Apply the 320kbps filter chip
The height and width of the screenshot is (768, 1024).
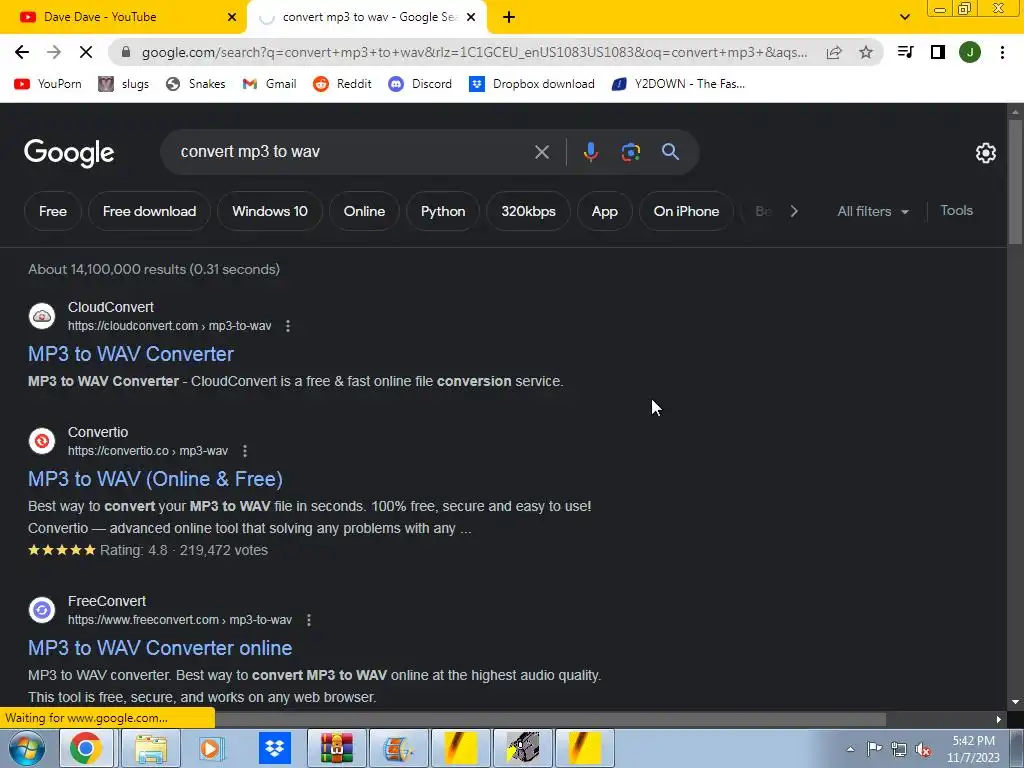(528, 211)
